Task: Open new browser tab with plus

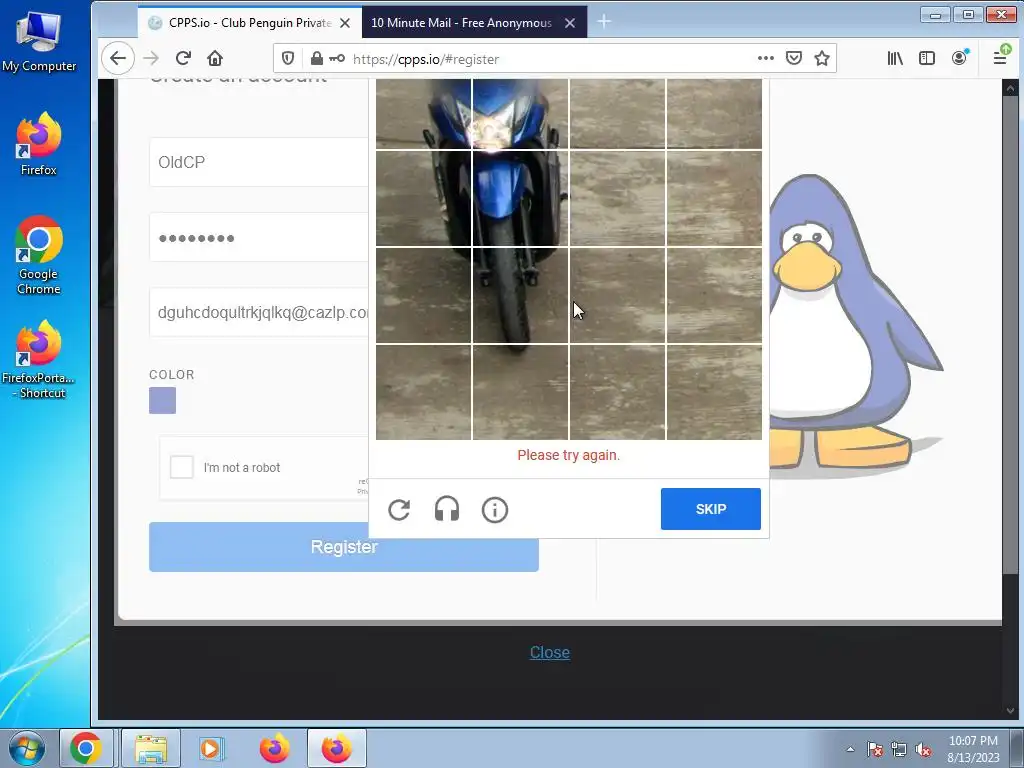Action: tap(604, 22)
